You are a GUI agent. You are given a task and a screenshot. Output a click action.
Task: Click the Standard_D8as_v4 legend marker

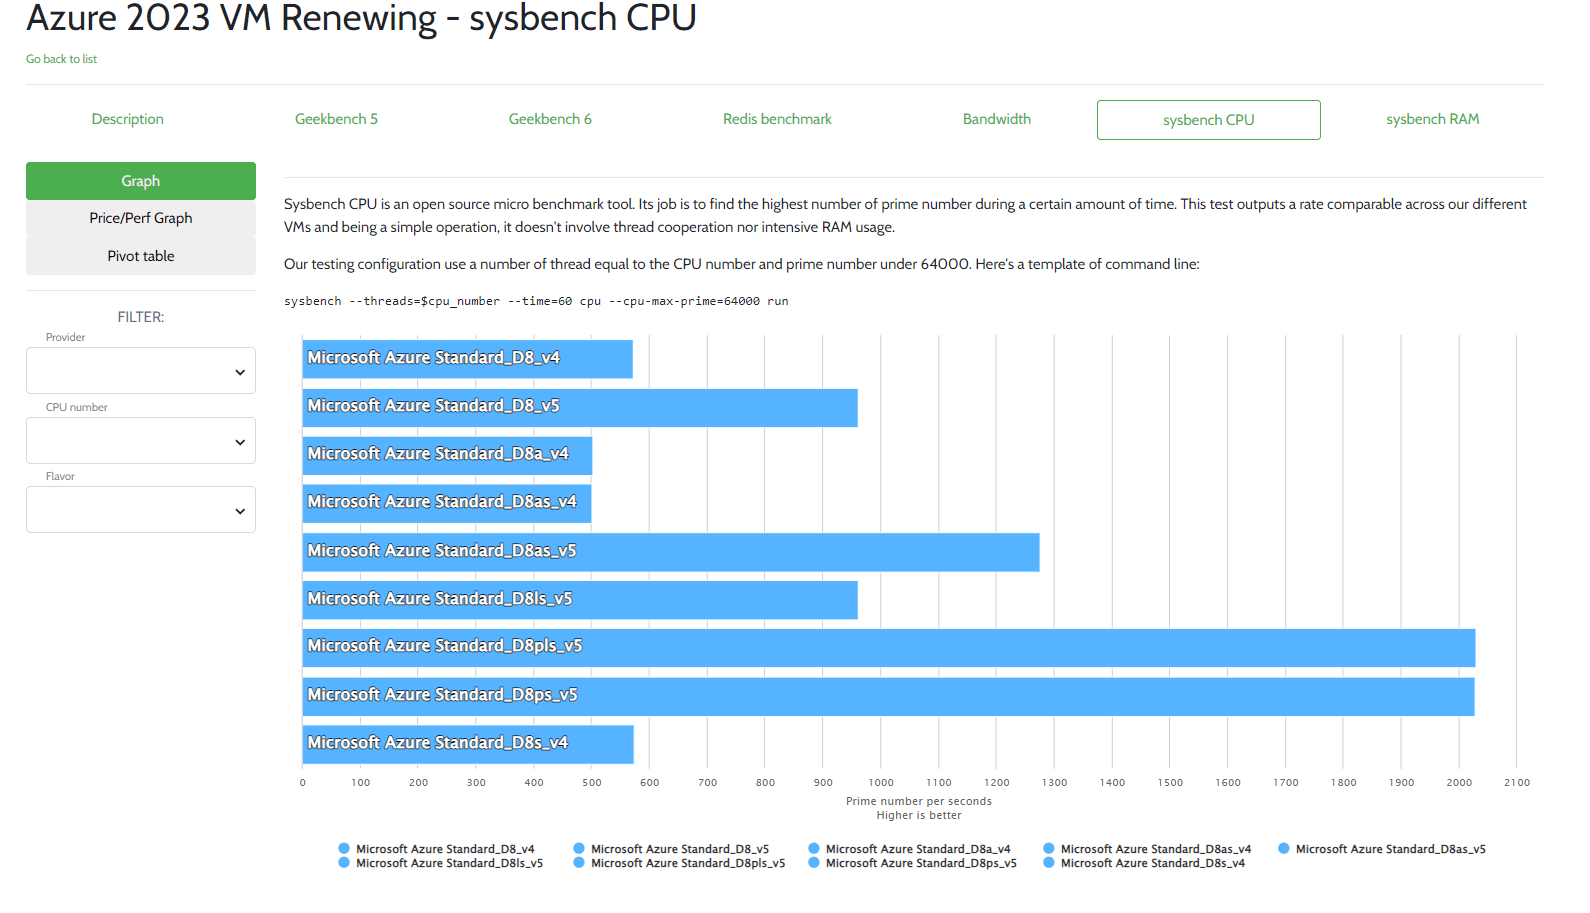click(x=1048, y=848)
